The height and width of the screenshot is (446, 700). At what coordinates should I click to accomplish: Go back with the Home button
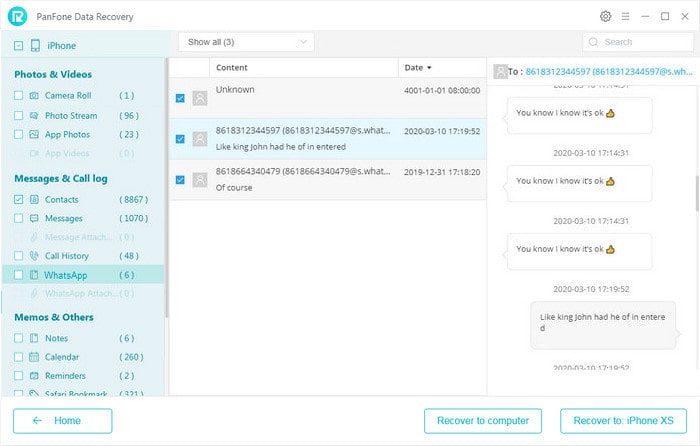pyautogui.click(x=62, y=421)
